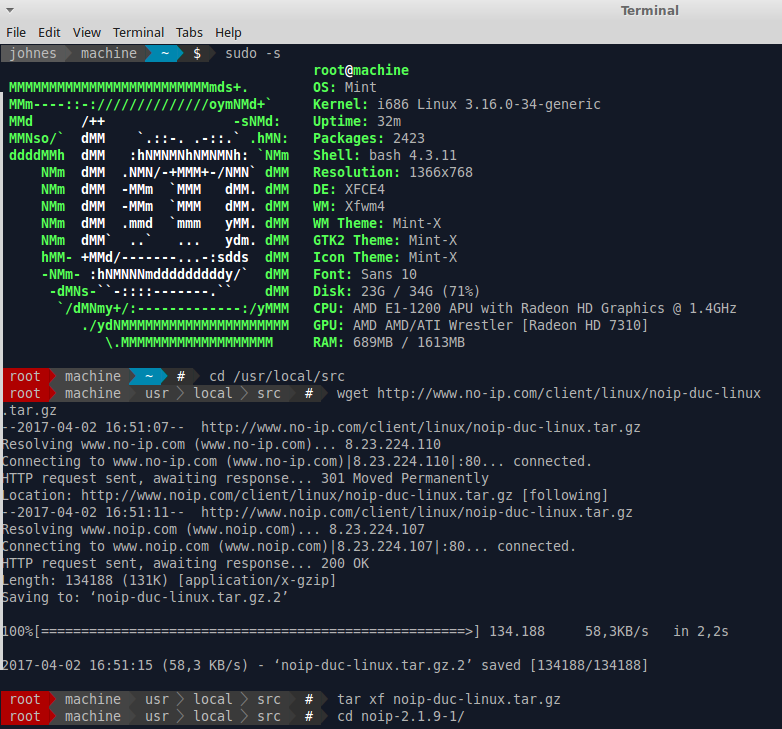
Task: Open the Terminal menu
Action: click(x=138, y=32)
